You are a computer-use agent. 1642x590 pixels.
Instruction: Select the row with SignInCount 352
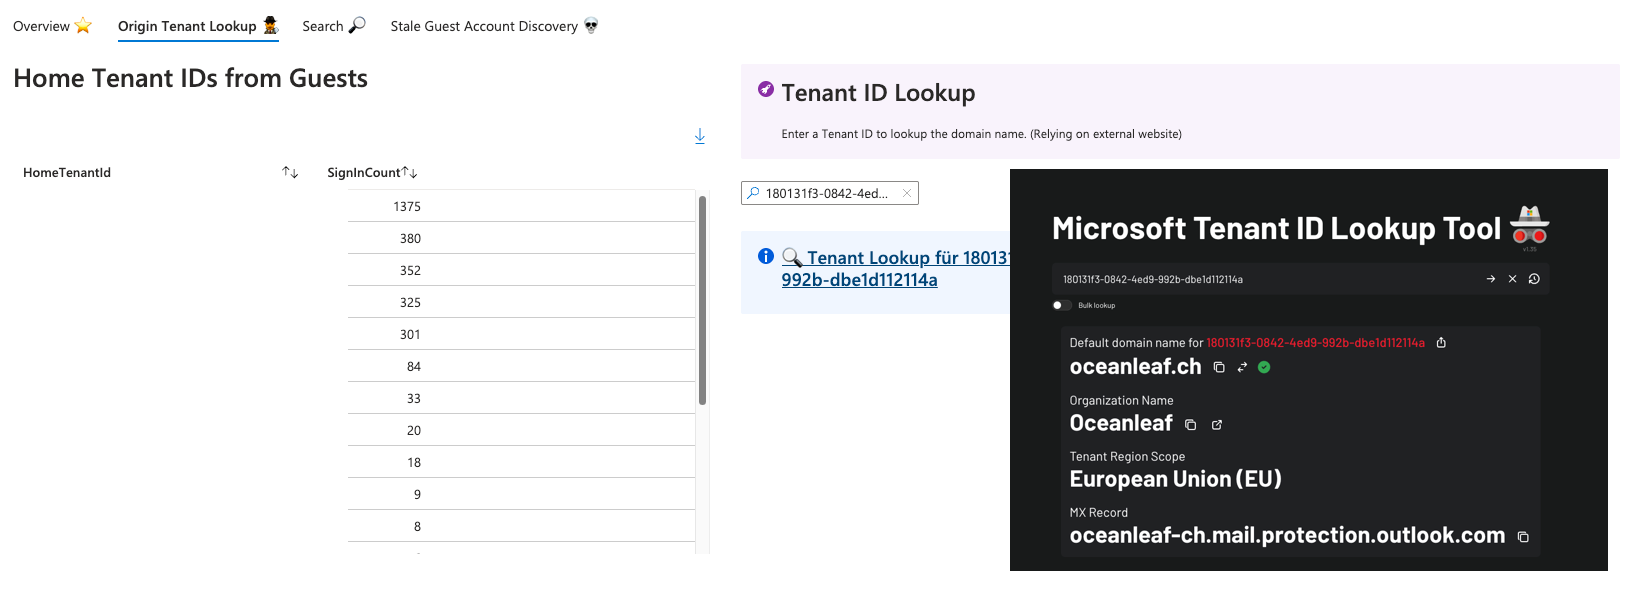tap(521, 270)
